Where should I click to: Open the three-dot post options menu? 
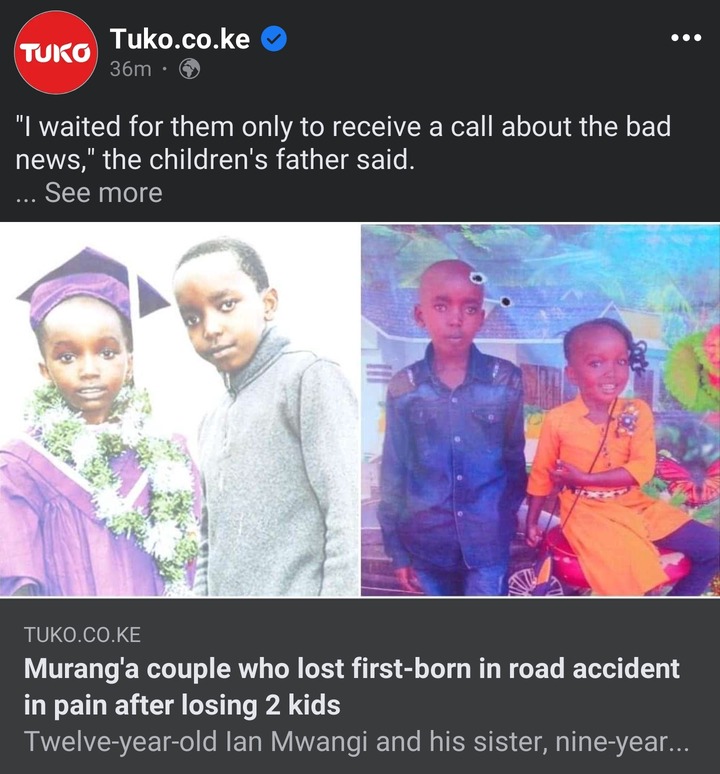pos(686,38)
